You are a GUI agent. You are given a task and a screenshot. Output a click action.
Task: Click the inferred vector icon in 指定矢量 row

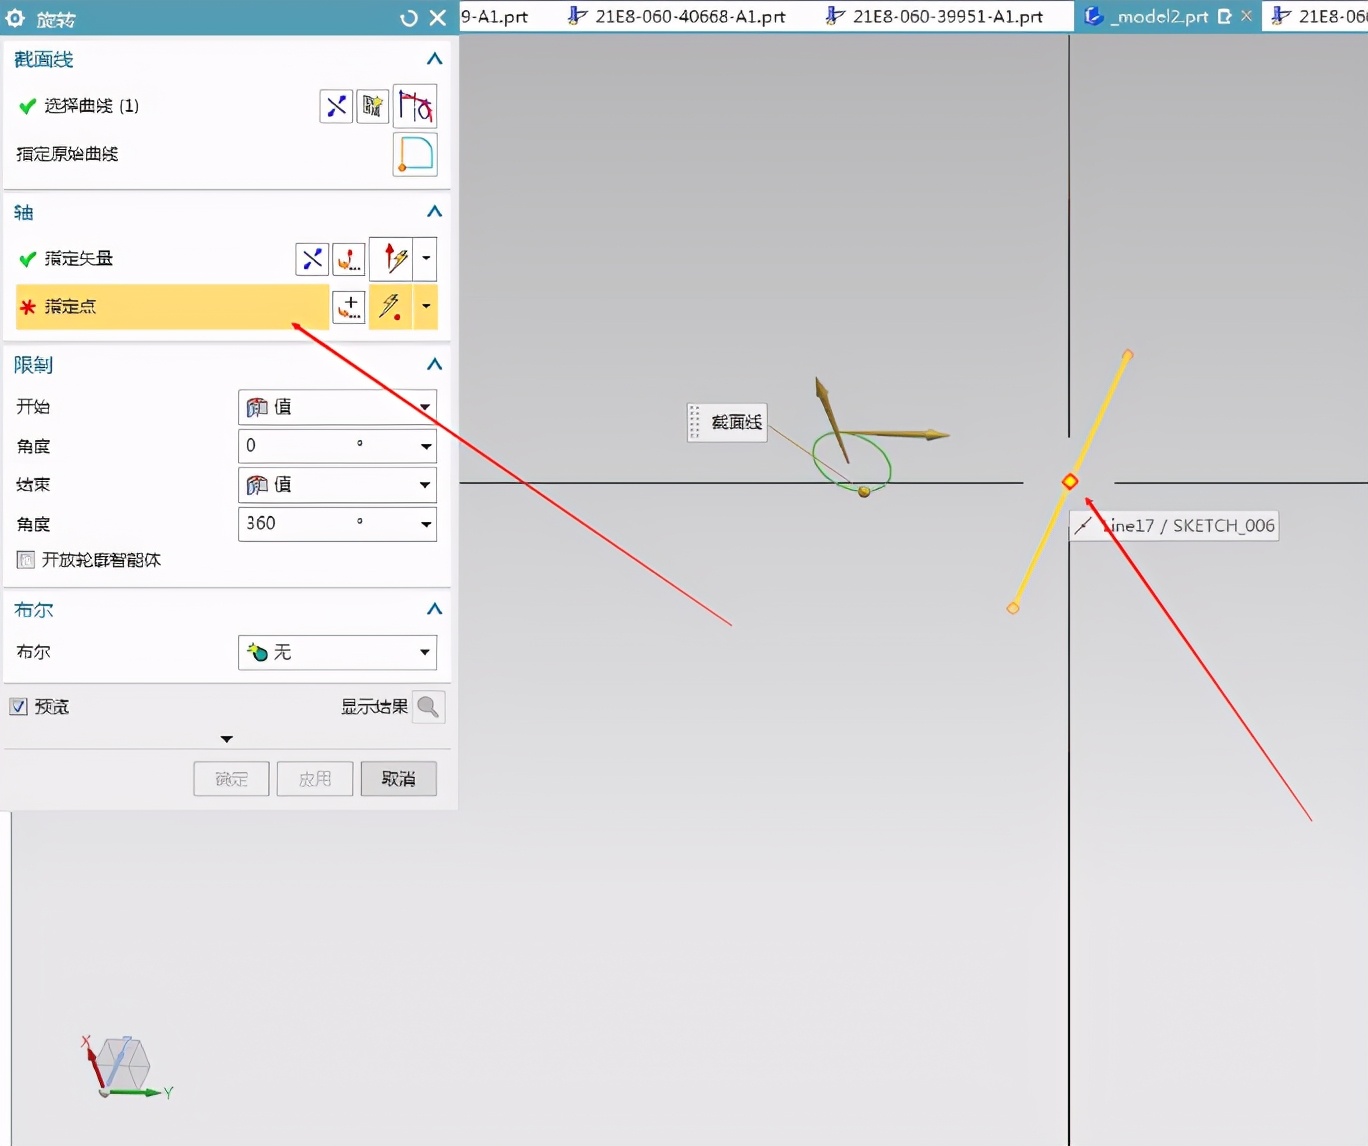[392, 259]
